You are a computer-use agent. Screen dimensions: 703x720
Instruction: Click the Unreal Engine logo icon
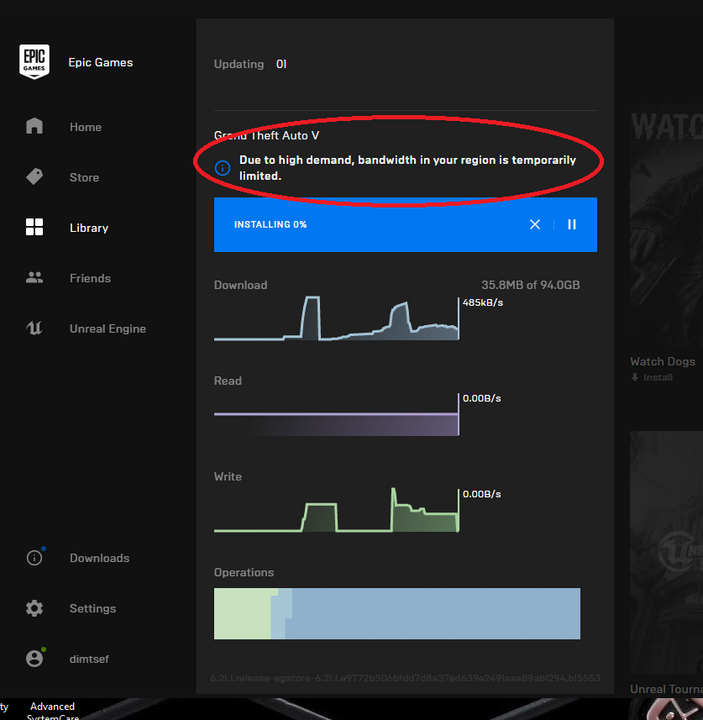click(34, 328)
